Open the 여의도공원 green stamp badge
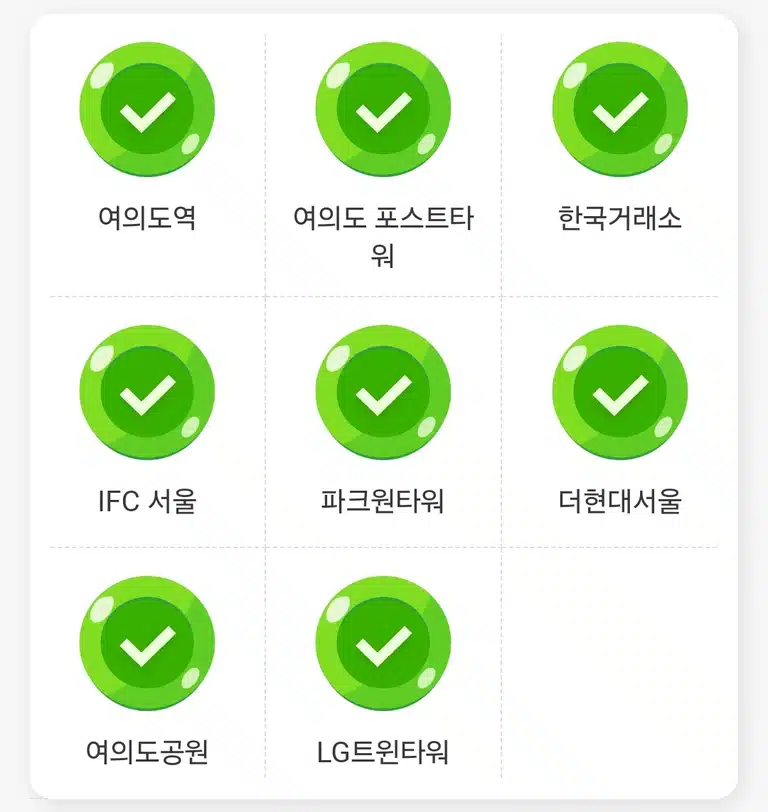This screenshot has height=812, width=768. (147, 643)
